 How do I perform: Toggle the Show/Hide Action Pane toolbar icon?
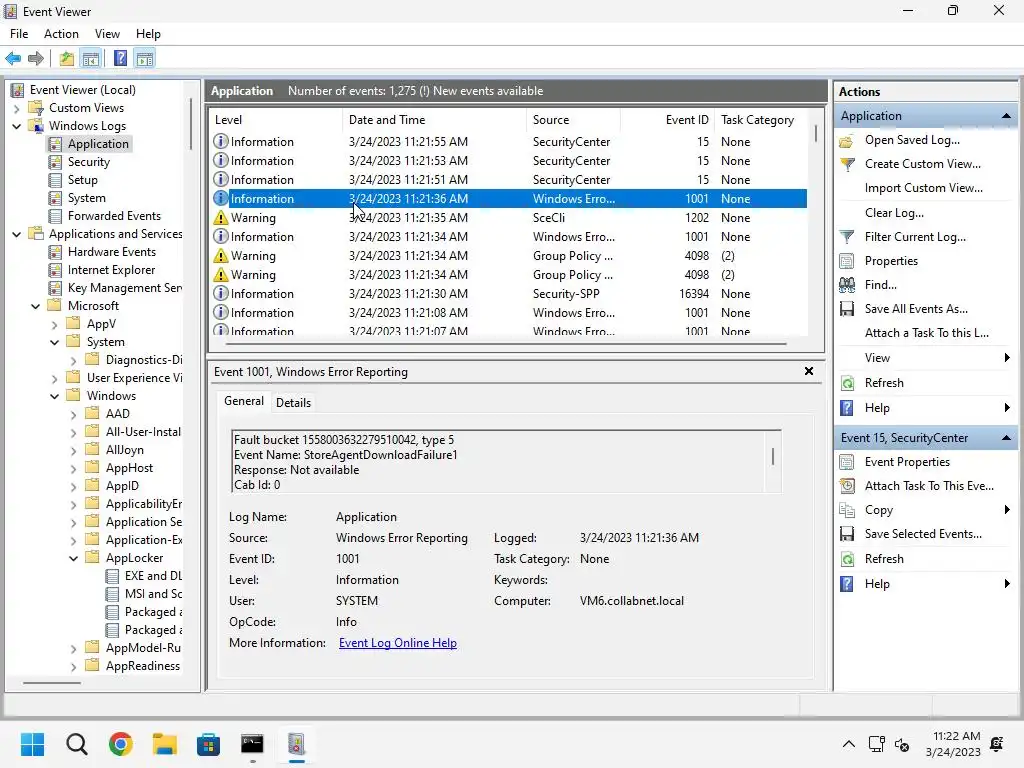point(145,59)
